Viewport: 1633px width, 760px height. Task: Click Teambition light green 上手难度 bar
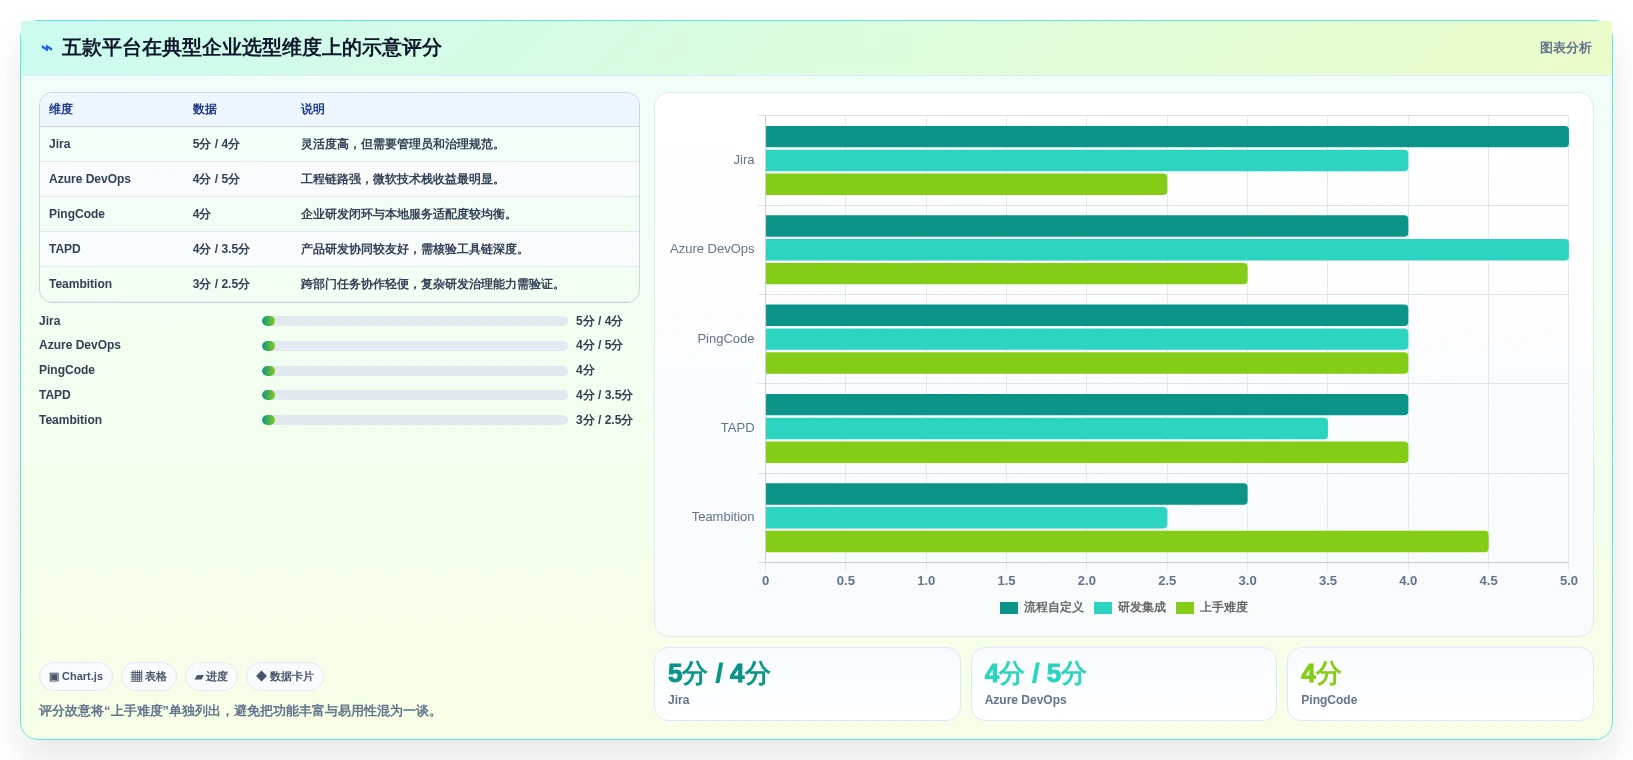[x=1127, y=542]
